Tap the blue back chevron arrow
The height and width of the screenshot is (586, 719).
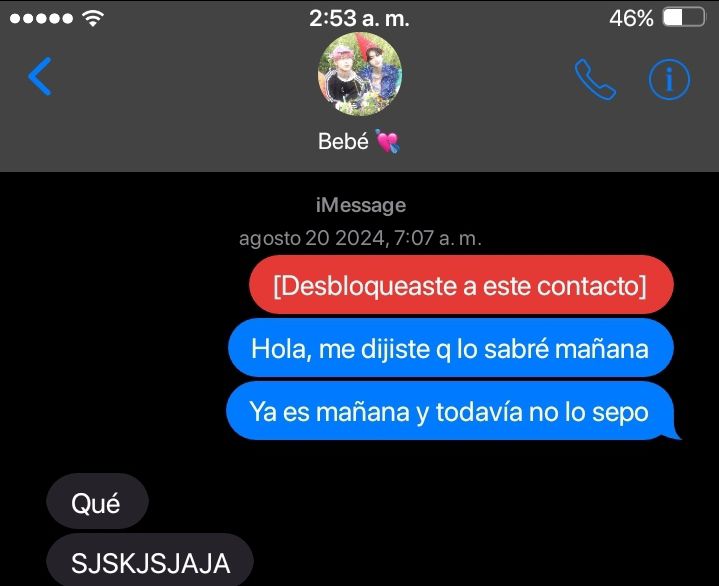pos(40,76)
